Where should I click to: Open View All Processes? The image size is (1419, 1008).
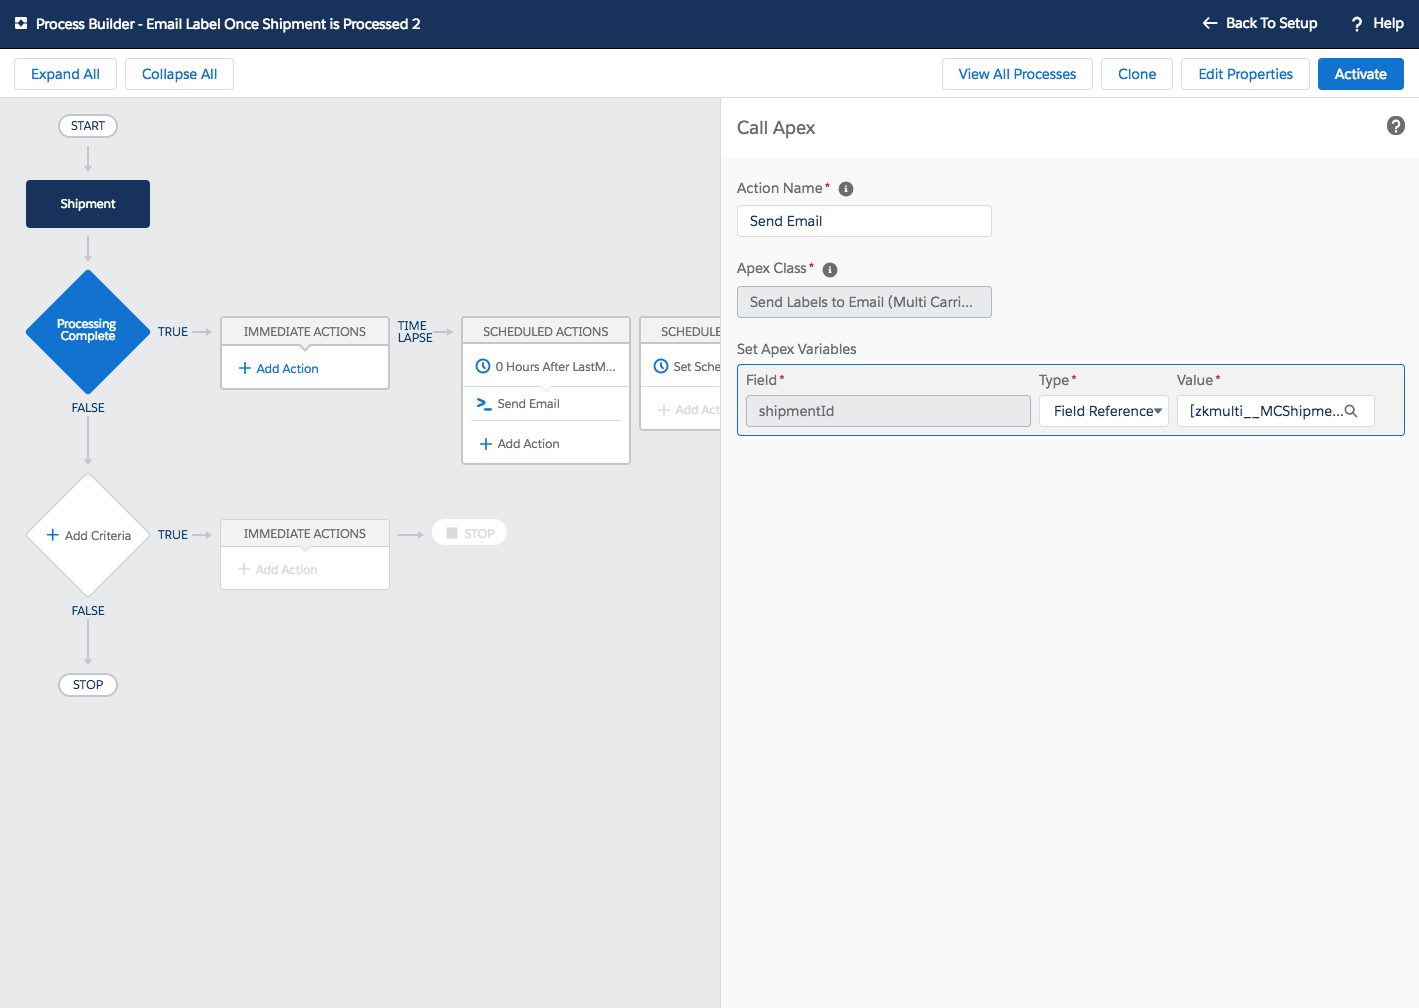tap(1017, 74)
